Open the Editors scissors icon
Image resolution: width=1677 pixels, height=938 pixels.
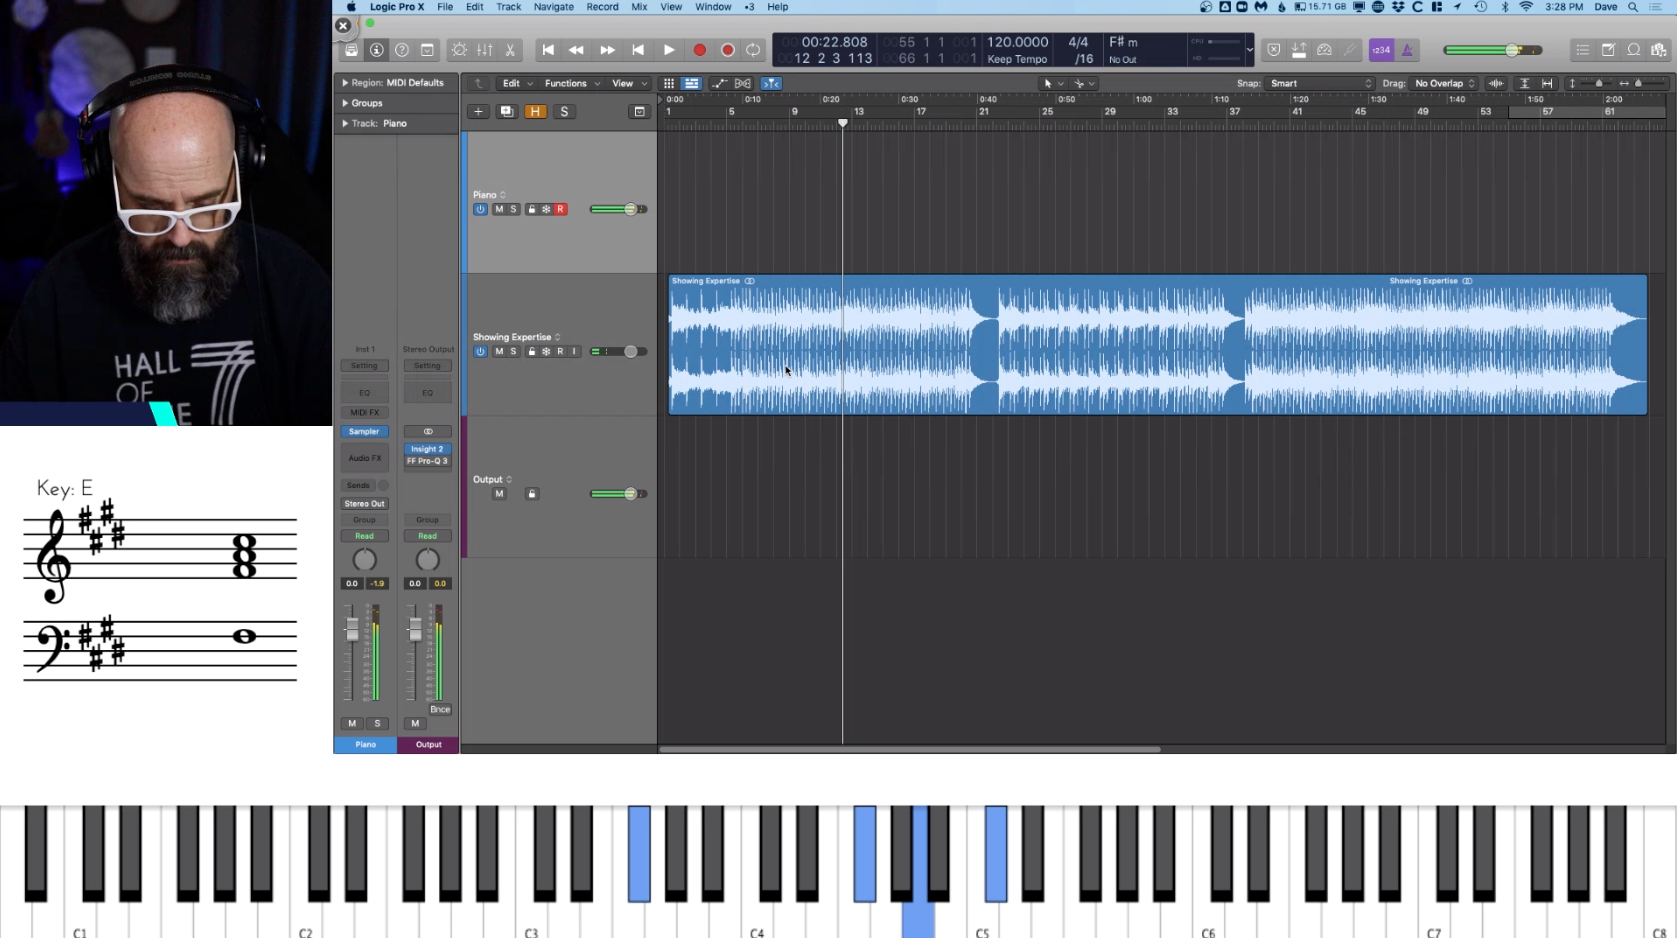510,50
